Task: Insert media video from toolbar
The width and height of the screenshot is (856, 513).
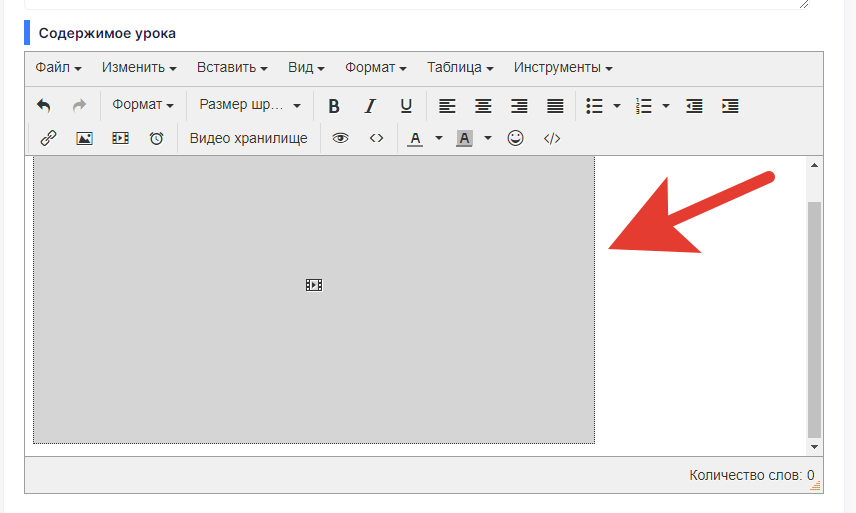Action: pyautogui.click(x=120, y=138)
